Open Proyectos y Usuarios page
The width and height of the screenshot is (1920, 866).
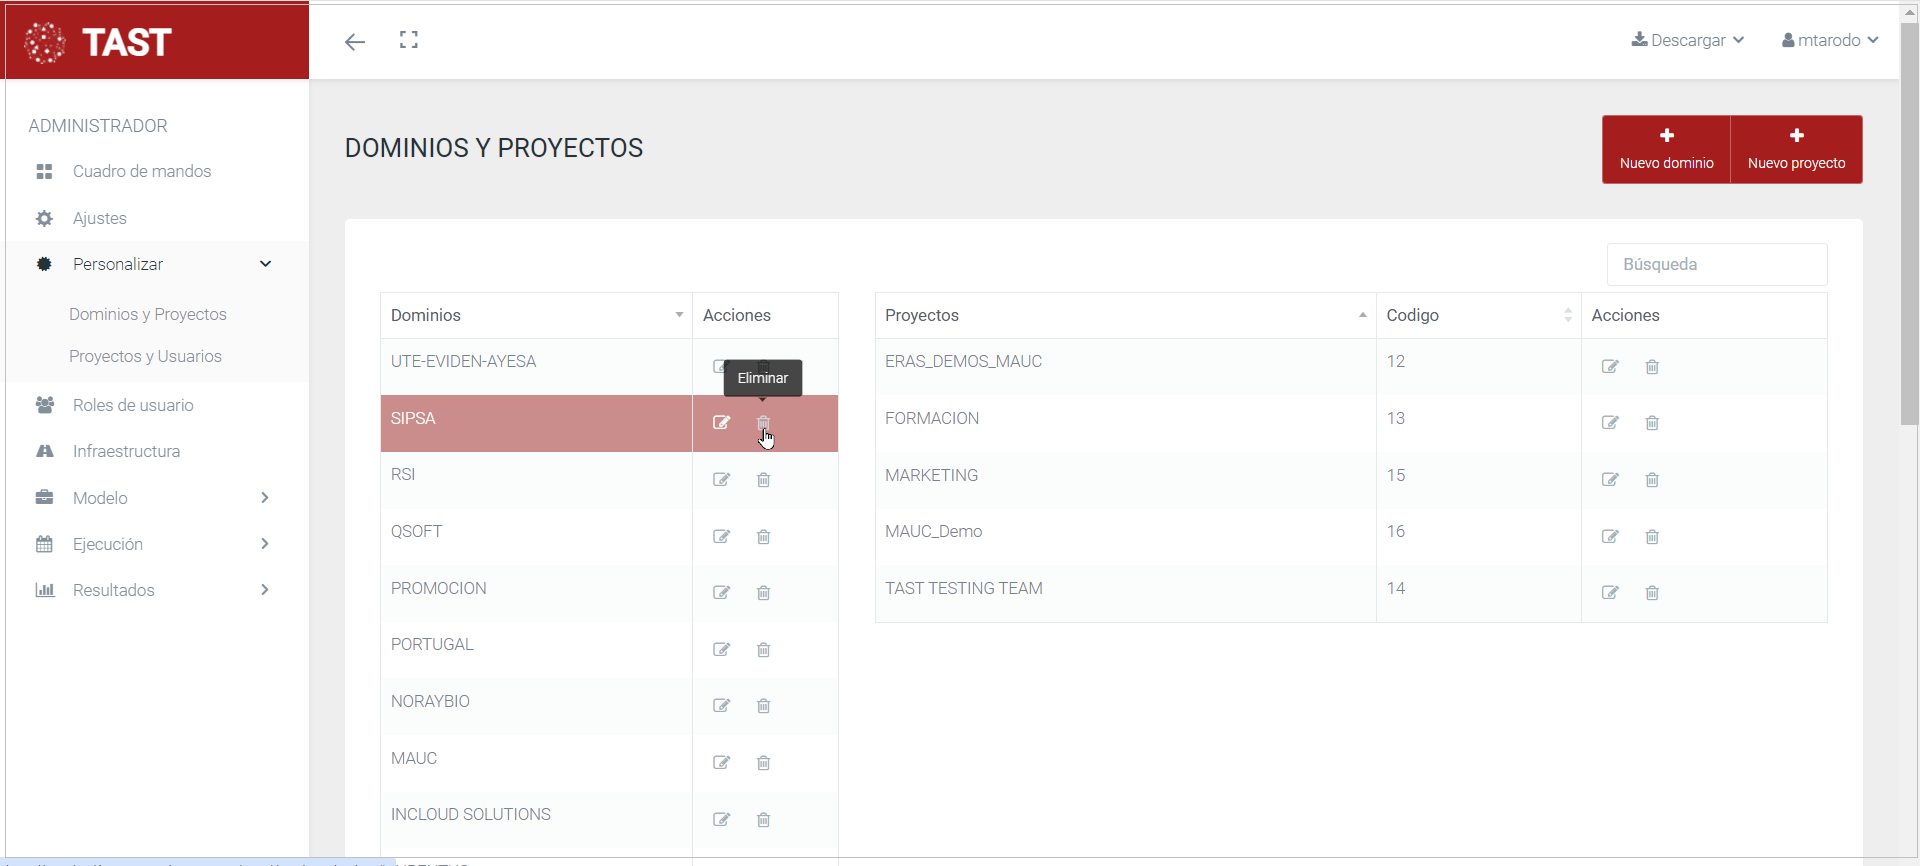click(x=145, y=356)
